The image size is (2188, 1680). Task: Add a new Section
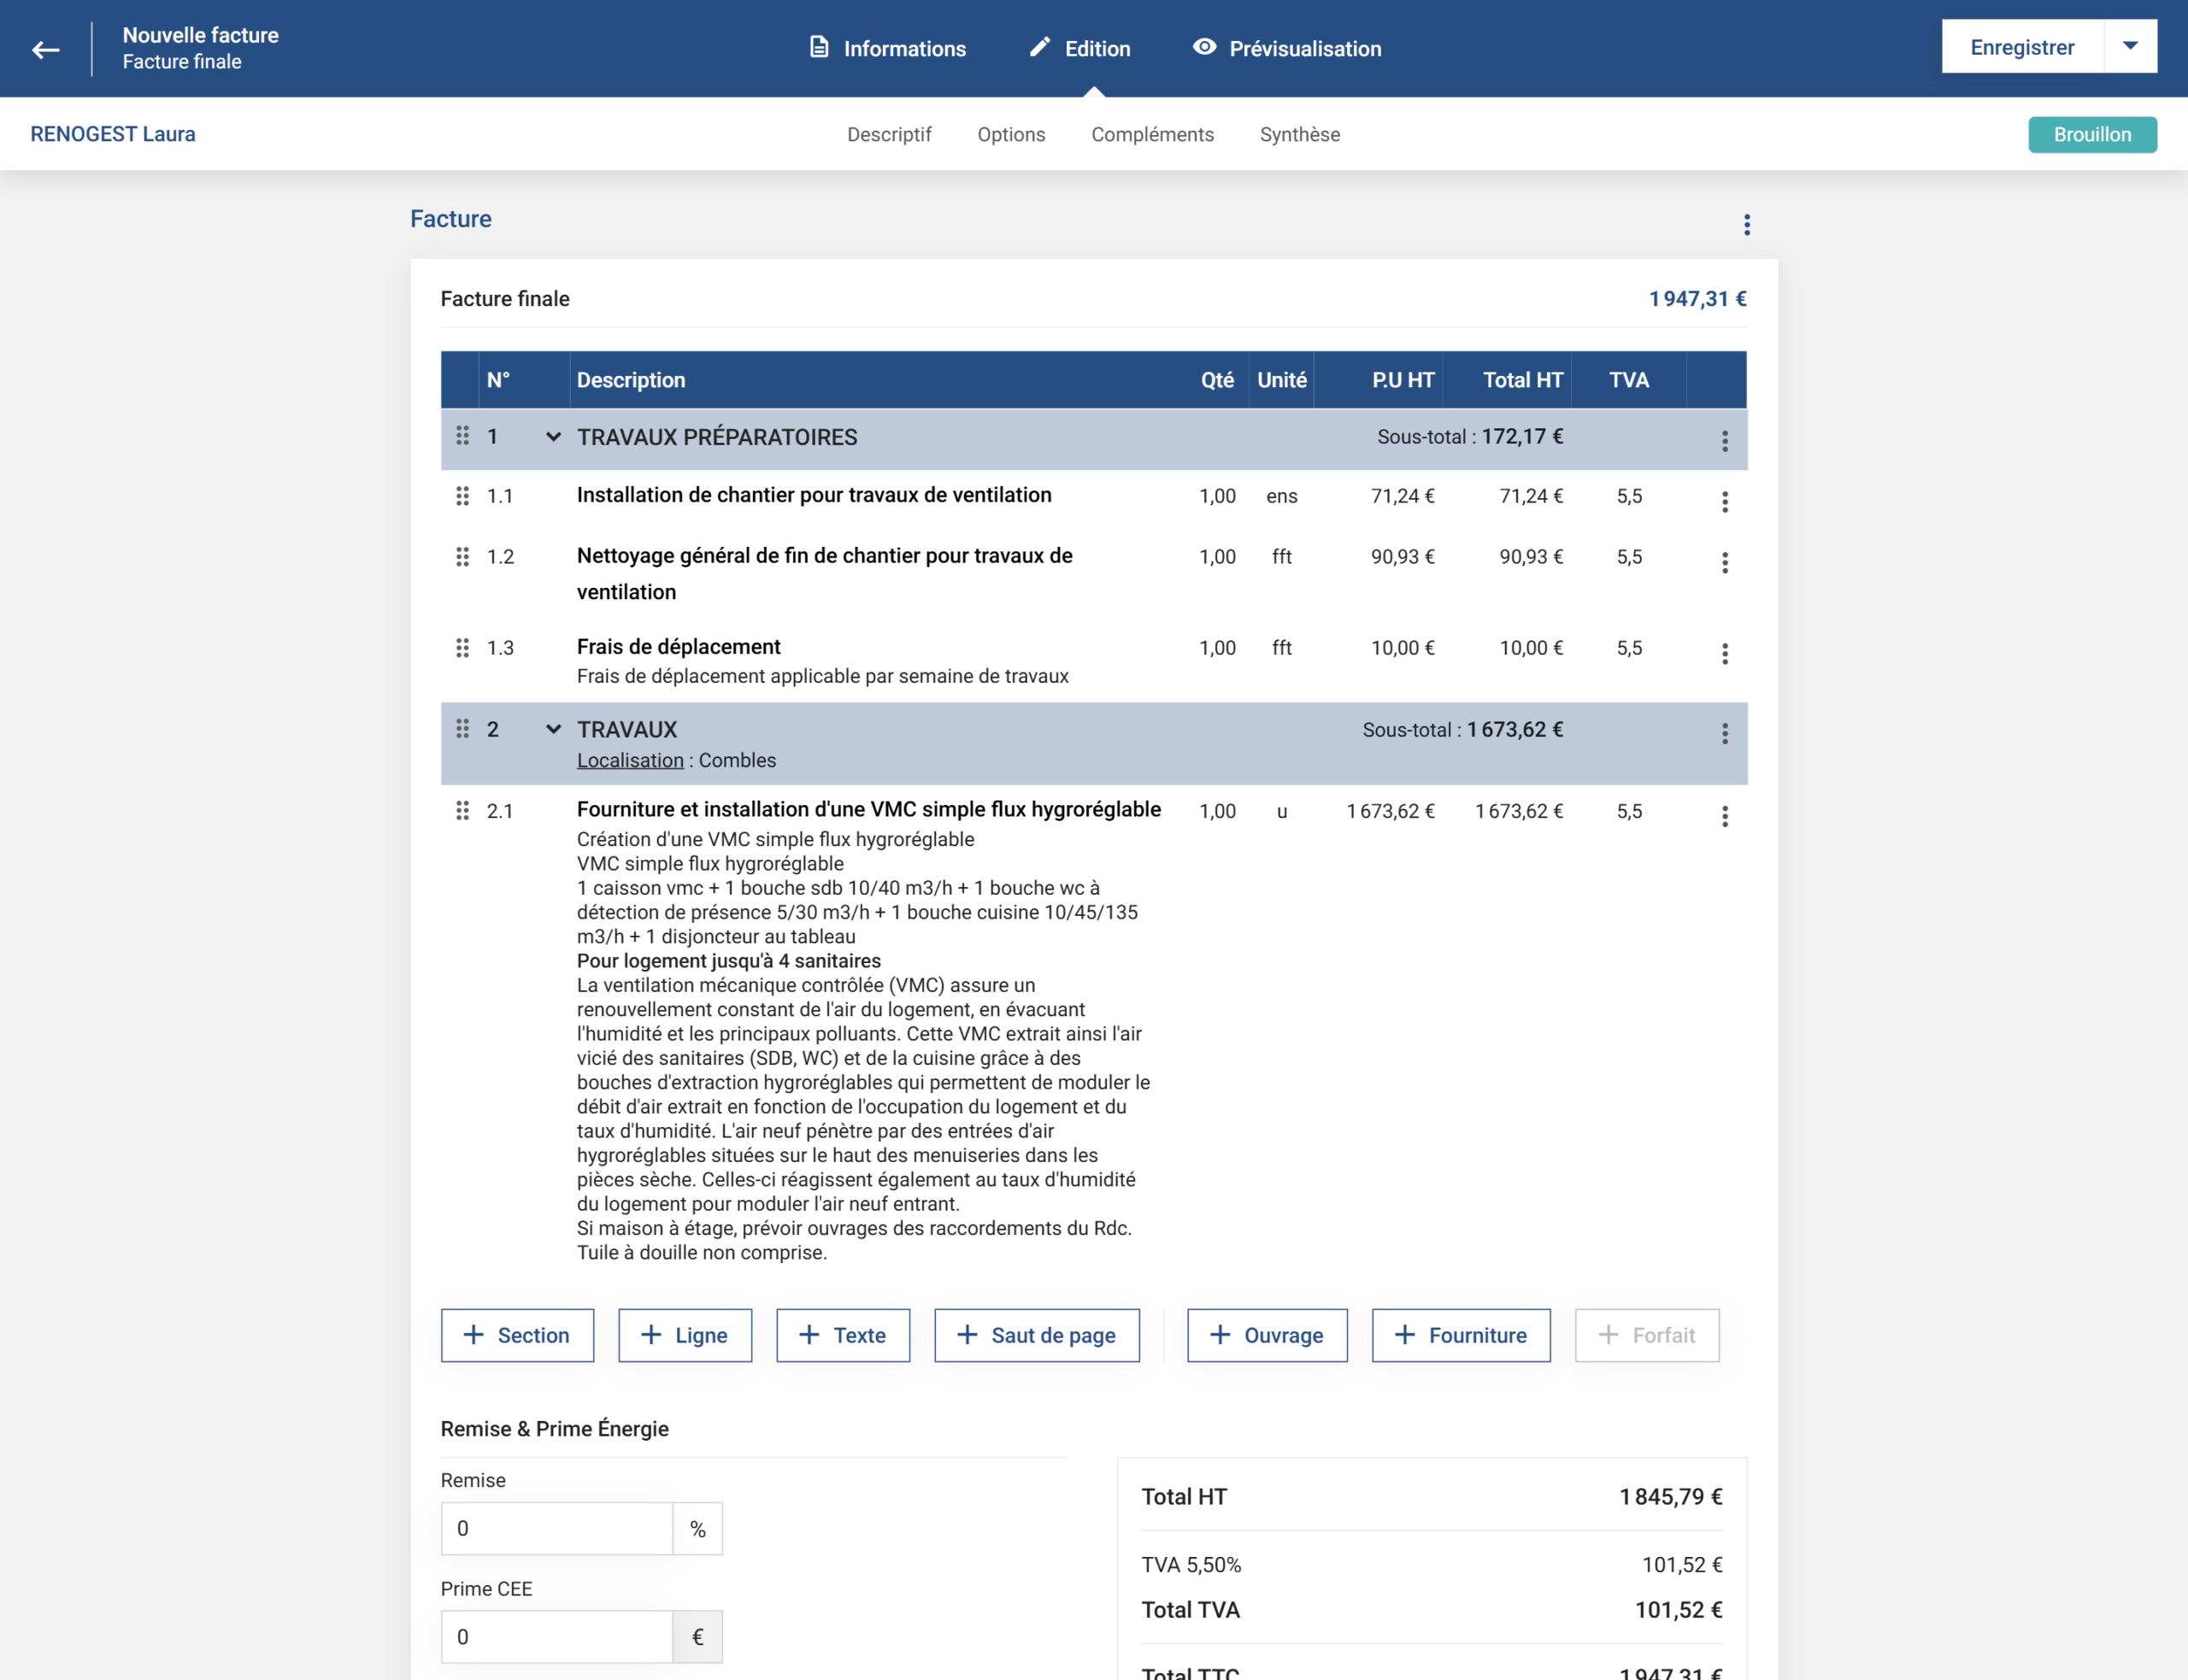(517, 1335)
